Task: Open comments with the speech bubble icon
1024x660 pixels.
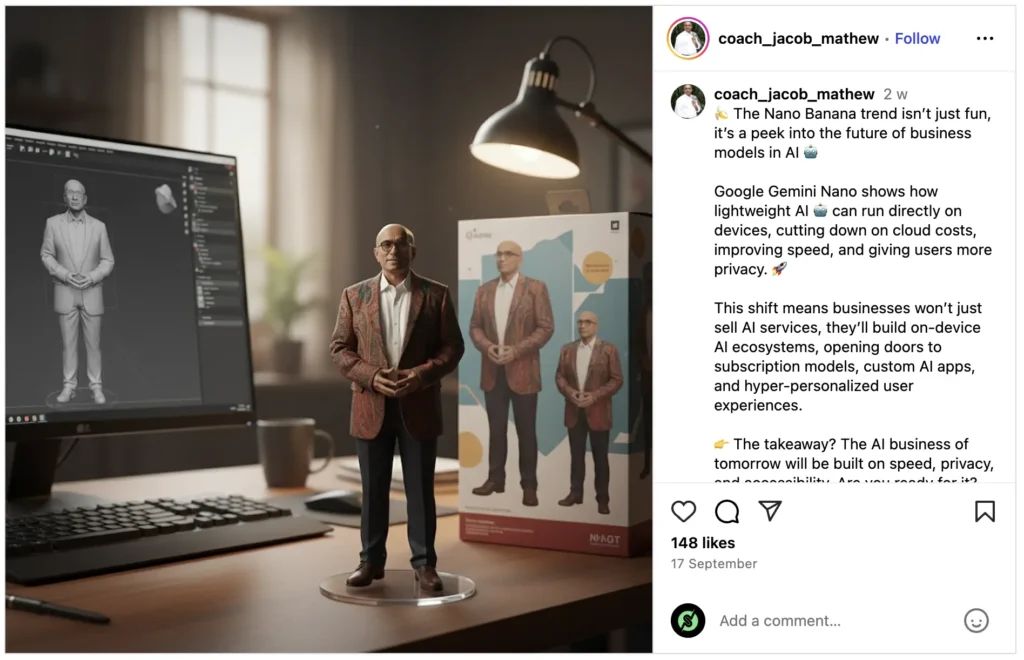Action: click(x=727, y=511)
